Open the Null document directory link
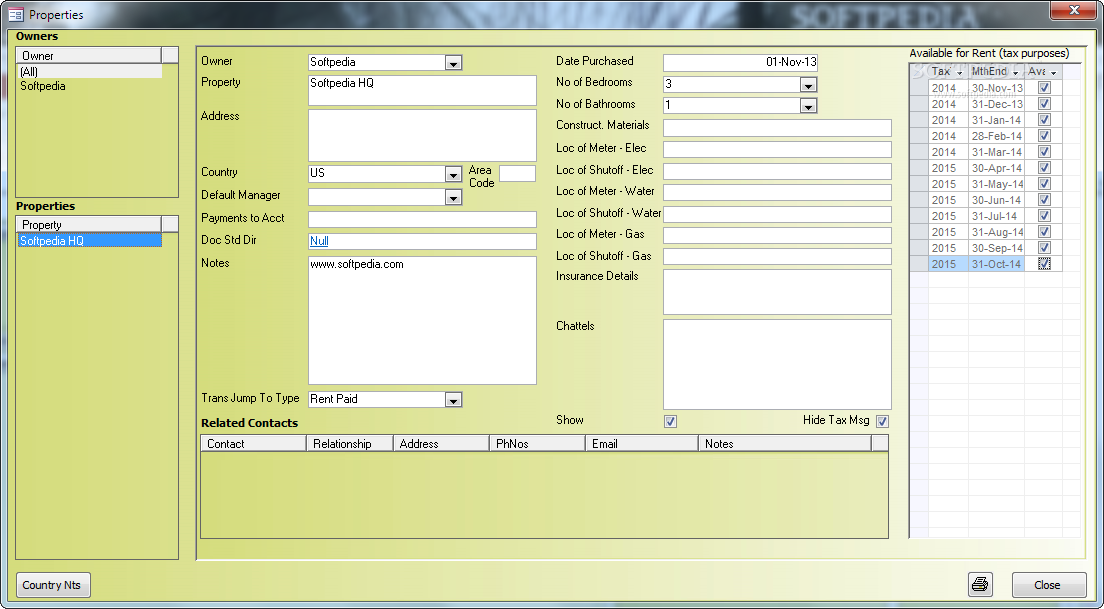Screen dimensions: 1104x609 coord(319,241)
